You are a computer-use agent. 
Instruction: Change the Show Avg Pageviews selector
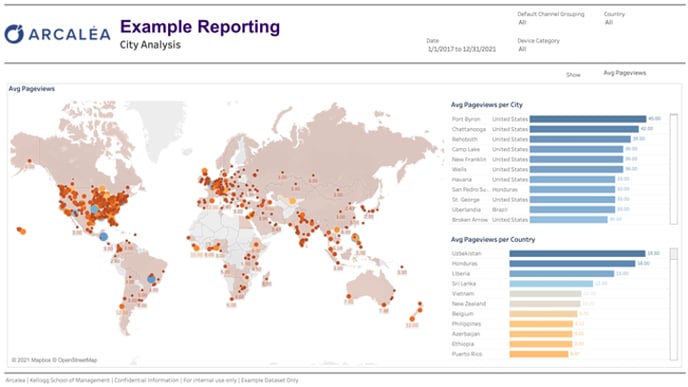624,73
